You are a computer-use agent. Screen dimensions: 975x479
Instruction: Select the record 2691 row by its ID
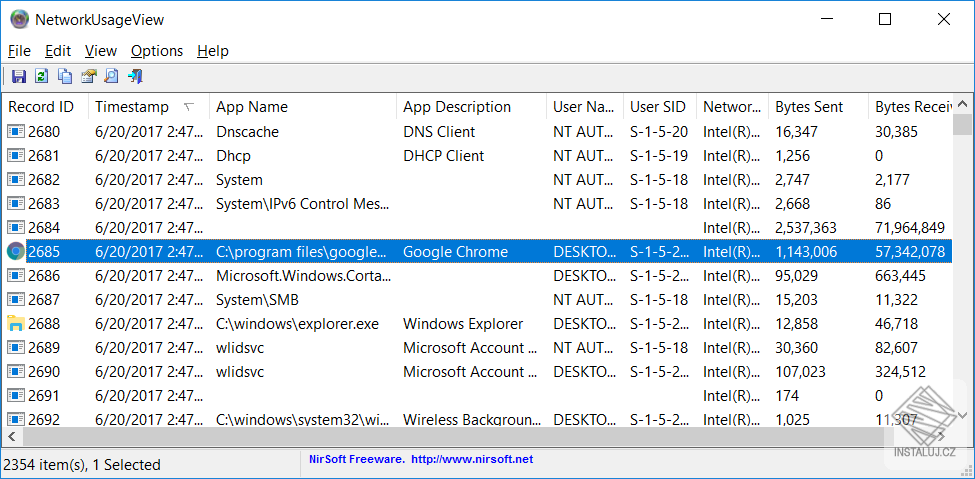[44, 396]
